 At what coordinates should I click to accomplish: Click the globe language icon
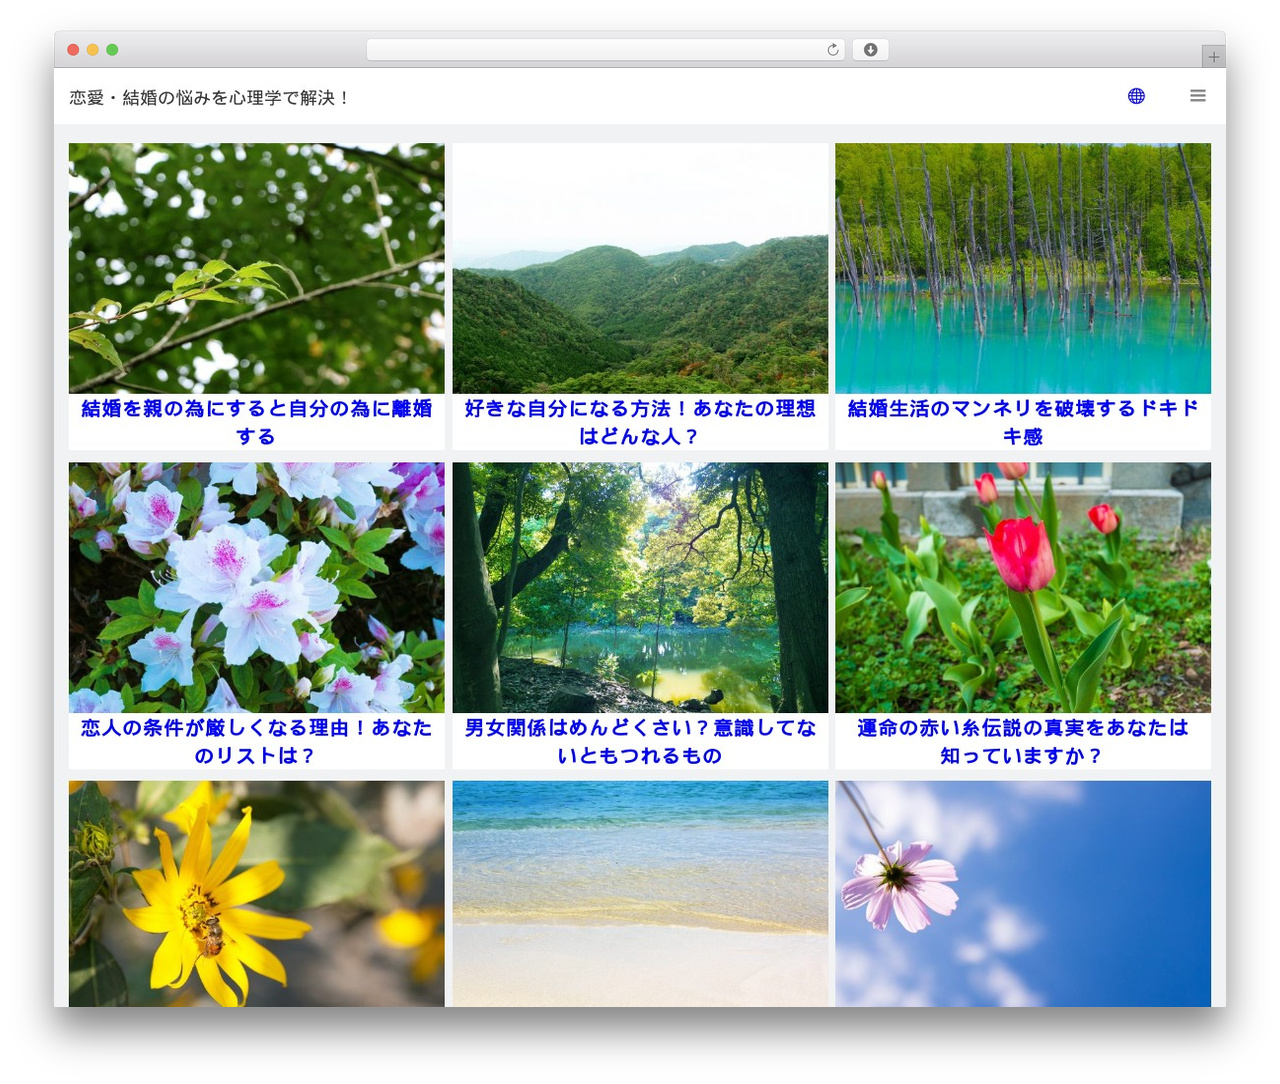[x=1136, y=96]
